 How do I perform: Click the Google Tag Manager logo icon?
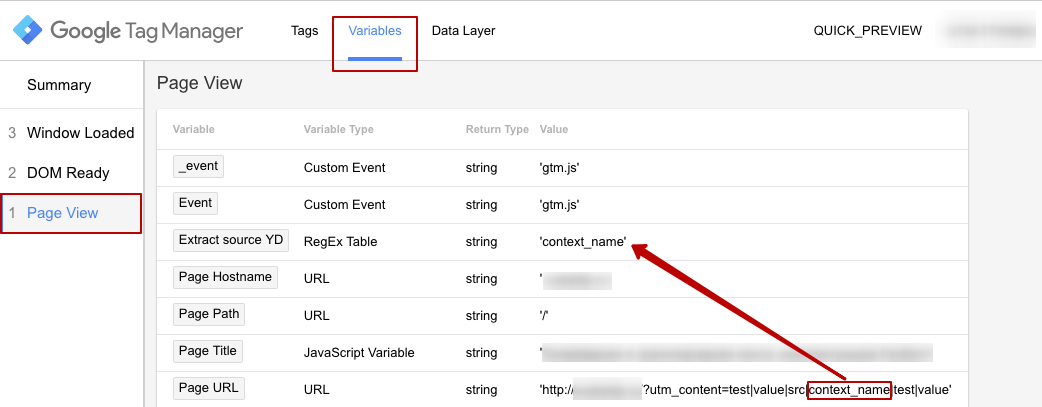click(27, 31)
